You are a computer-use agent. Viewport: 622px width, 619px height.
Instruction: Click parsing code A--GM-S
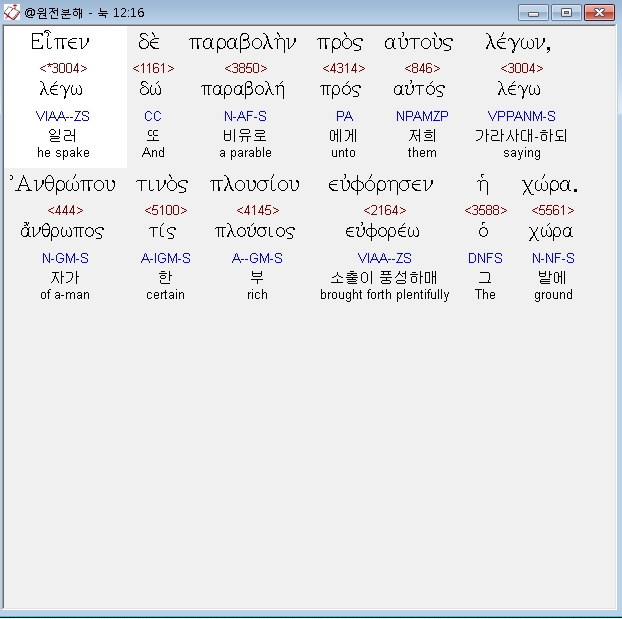click(x=257, y=258)
